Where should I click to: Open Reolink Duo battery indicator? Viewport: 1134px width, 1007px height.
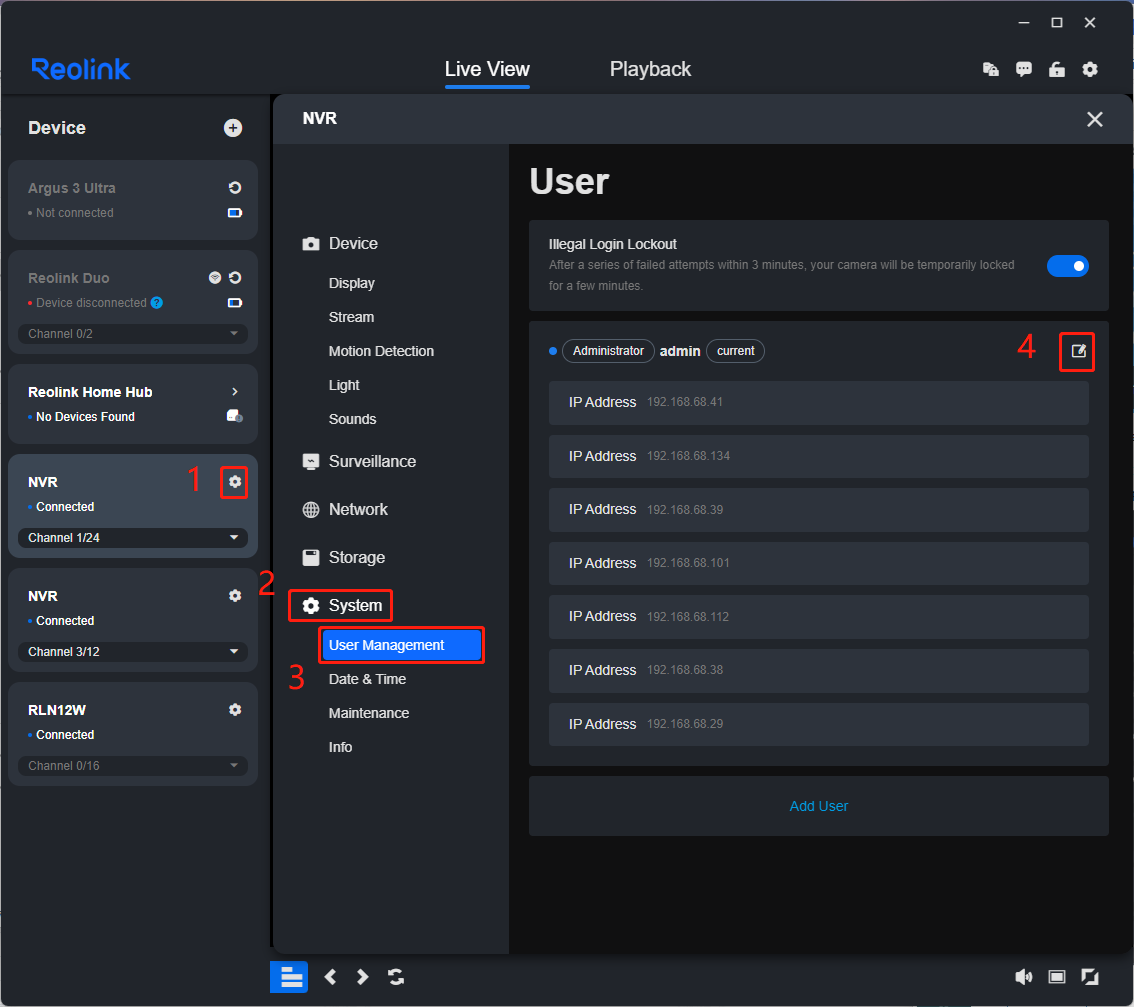click(235, 302)
